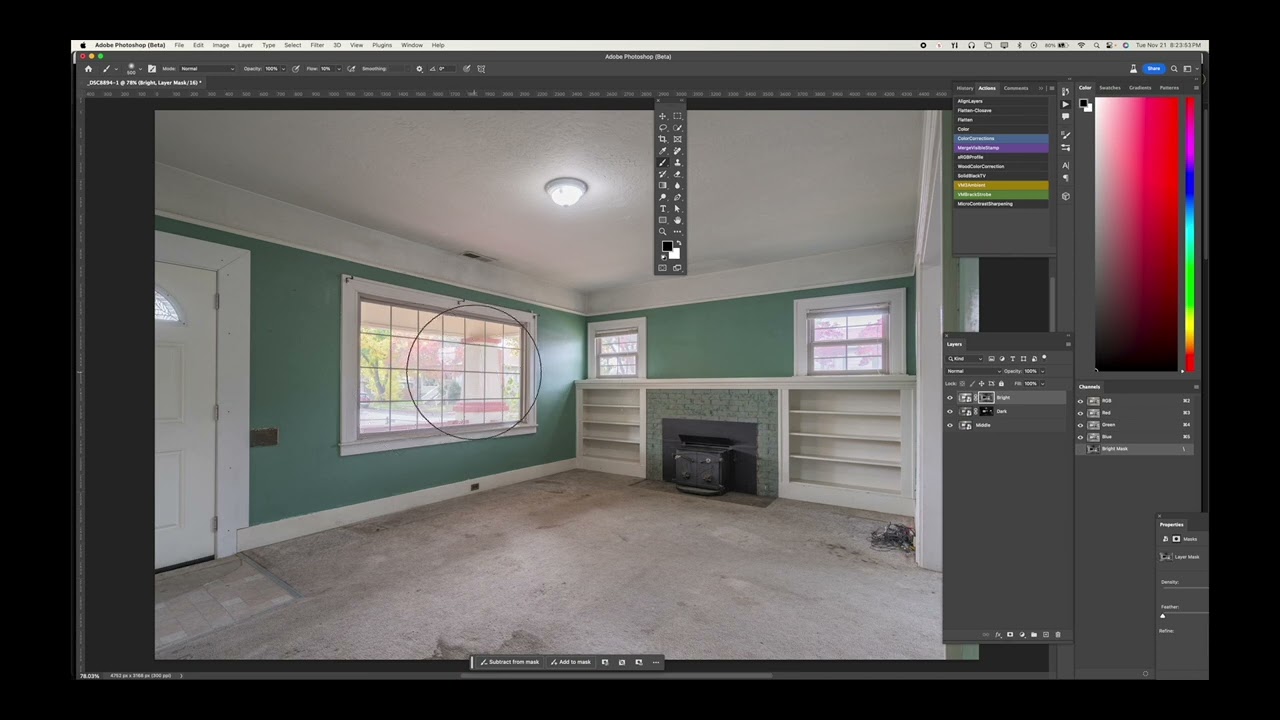Viewport: 1280px width, 720px height.
Task: Hide the Middle layer
Action: [x=950, y=425]
